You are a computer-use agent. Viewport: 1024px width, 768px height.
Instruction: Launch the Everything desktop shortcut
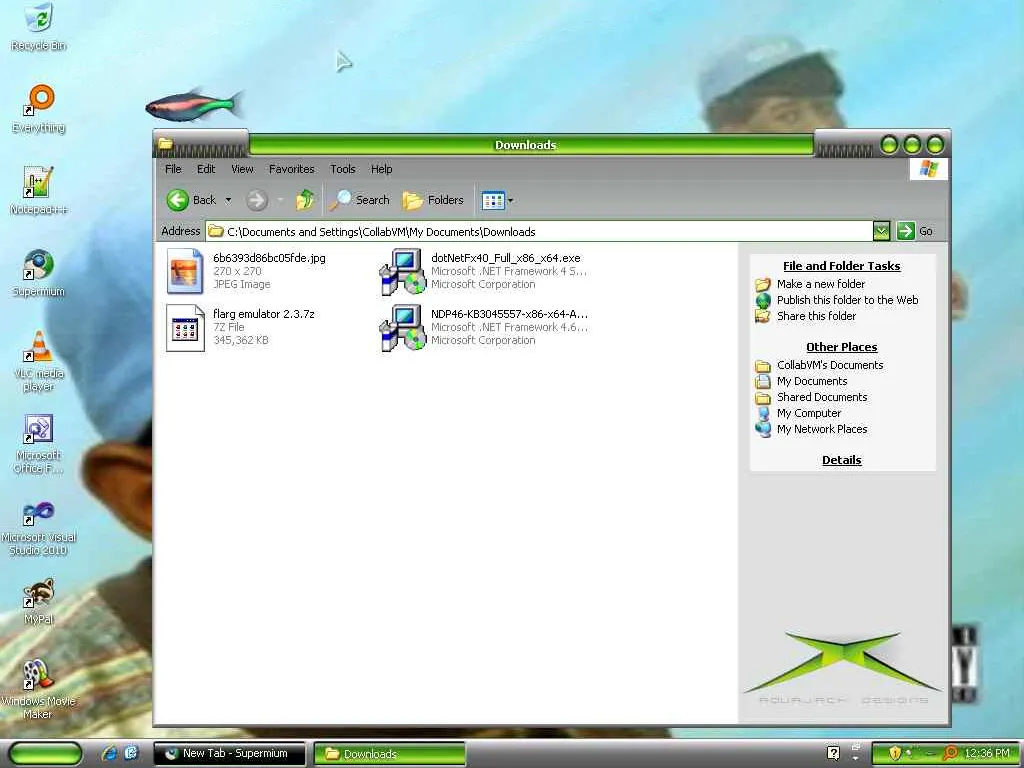(x=39, y=109)
